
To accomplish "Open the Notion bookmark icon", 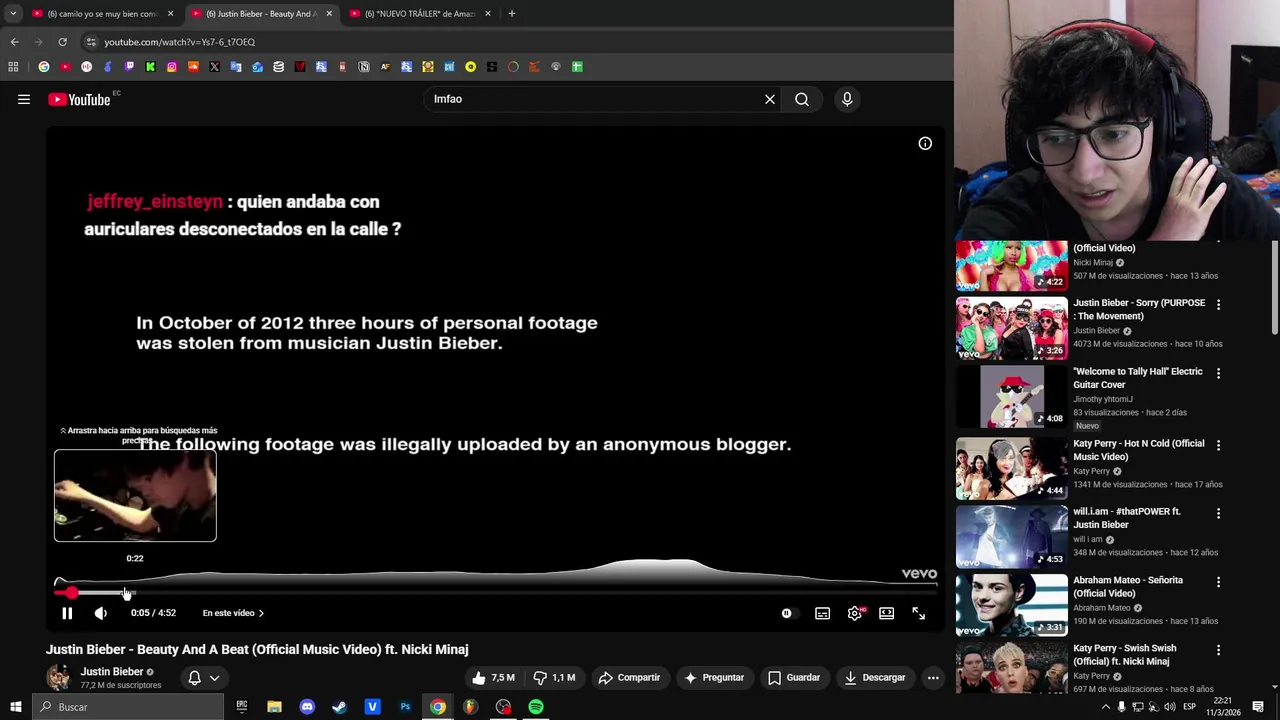I will point(364,67).
